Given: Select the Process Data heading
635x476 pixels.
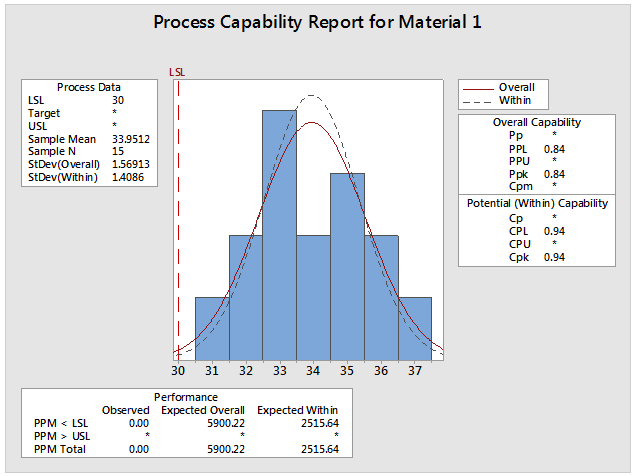Looking at the screenshot, I should pos(89,88).
